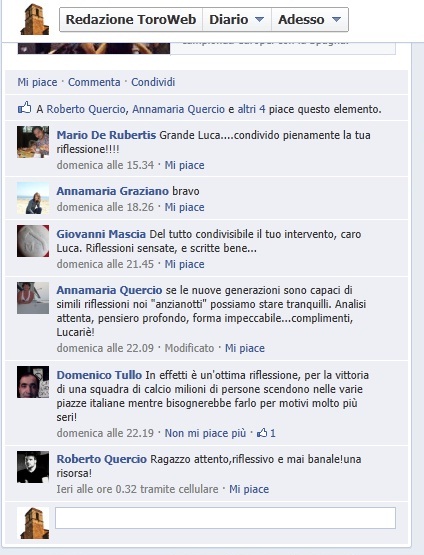This screenshot has width=424, height=555.
Task: Expand the Diario dropdown
Action: click(236, 19)
